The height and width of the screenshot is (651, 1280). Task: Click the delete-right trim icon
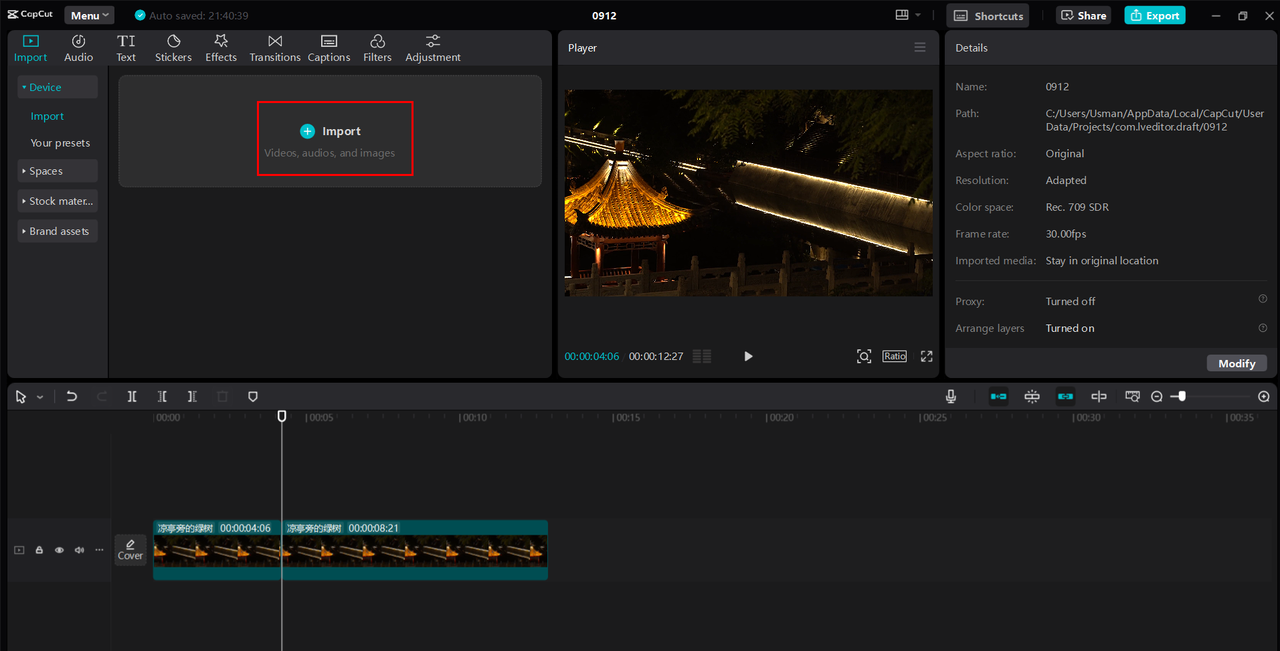pyautogui.click(x=192, y=396)
